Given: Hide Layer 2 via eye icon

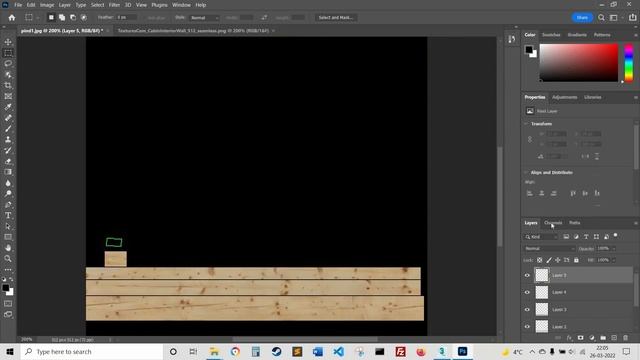Looking at the screenshot, I should [x=527, y=327].
